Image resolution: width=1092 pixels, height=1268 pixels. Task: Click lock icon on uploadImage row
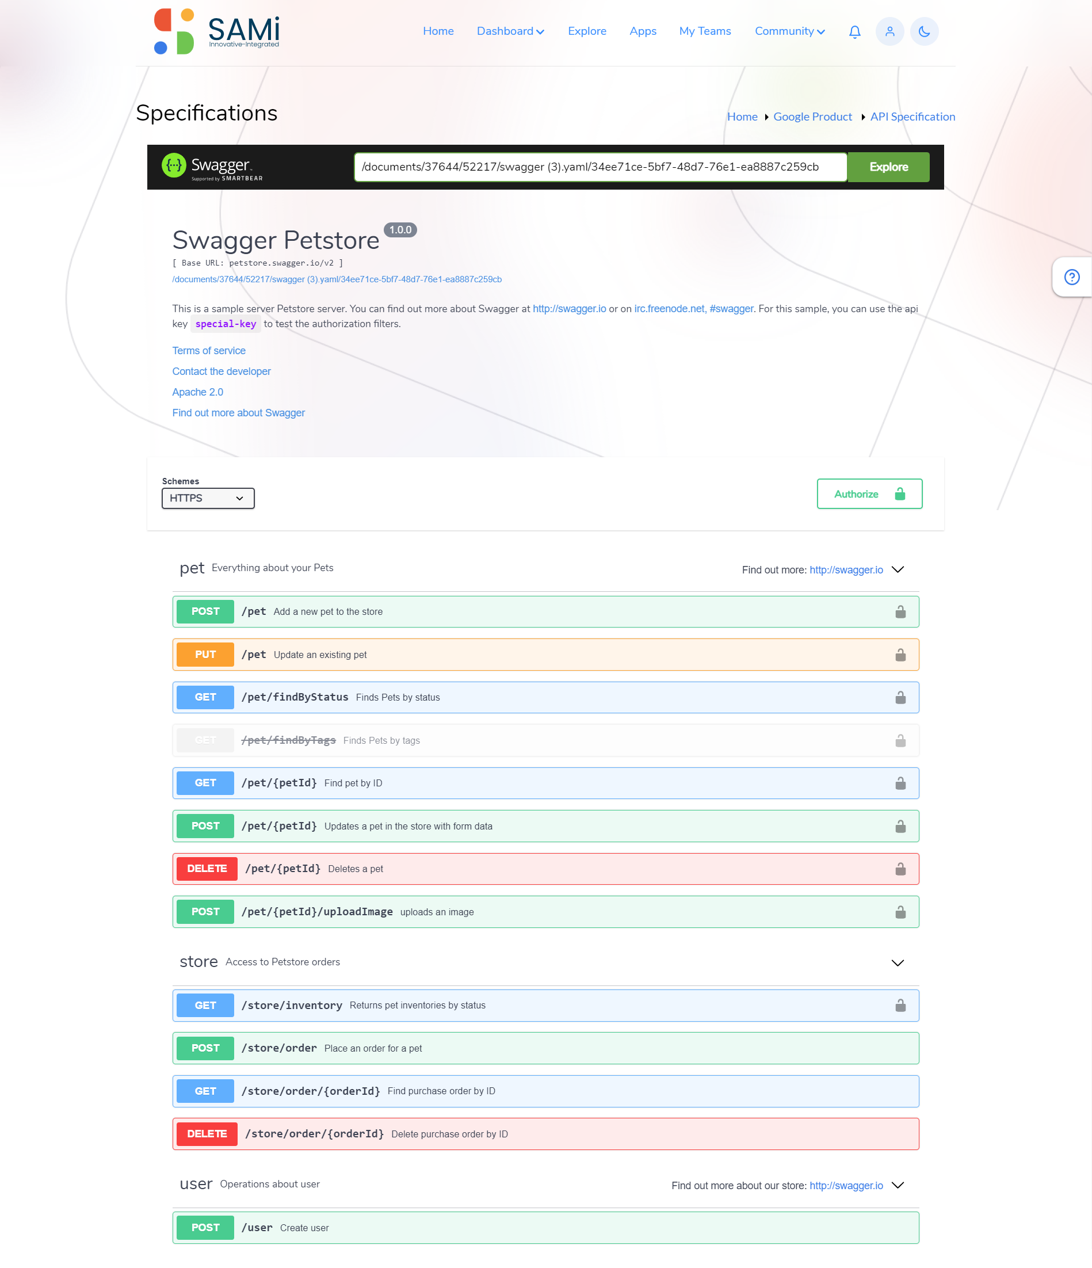pos(900,912)
